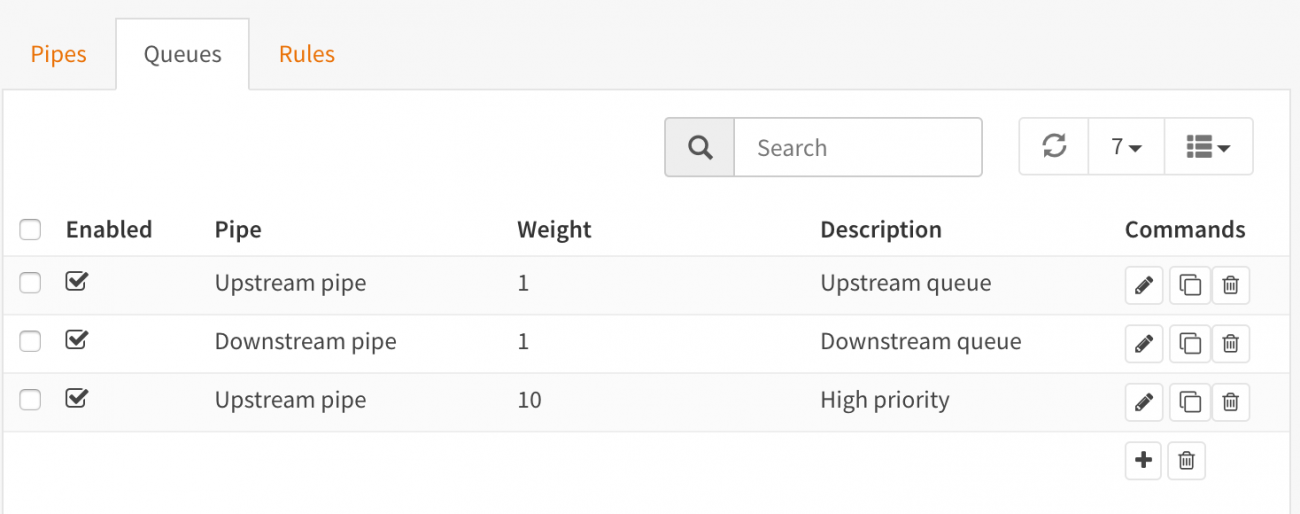Open the rows-per-page dropdown showing 7
This screenshot has width=1300, height=514.
1126,147
